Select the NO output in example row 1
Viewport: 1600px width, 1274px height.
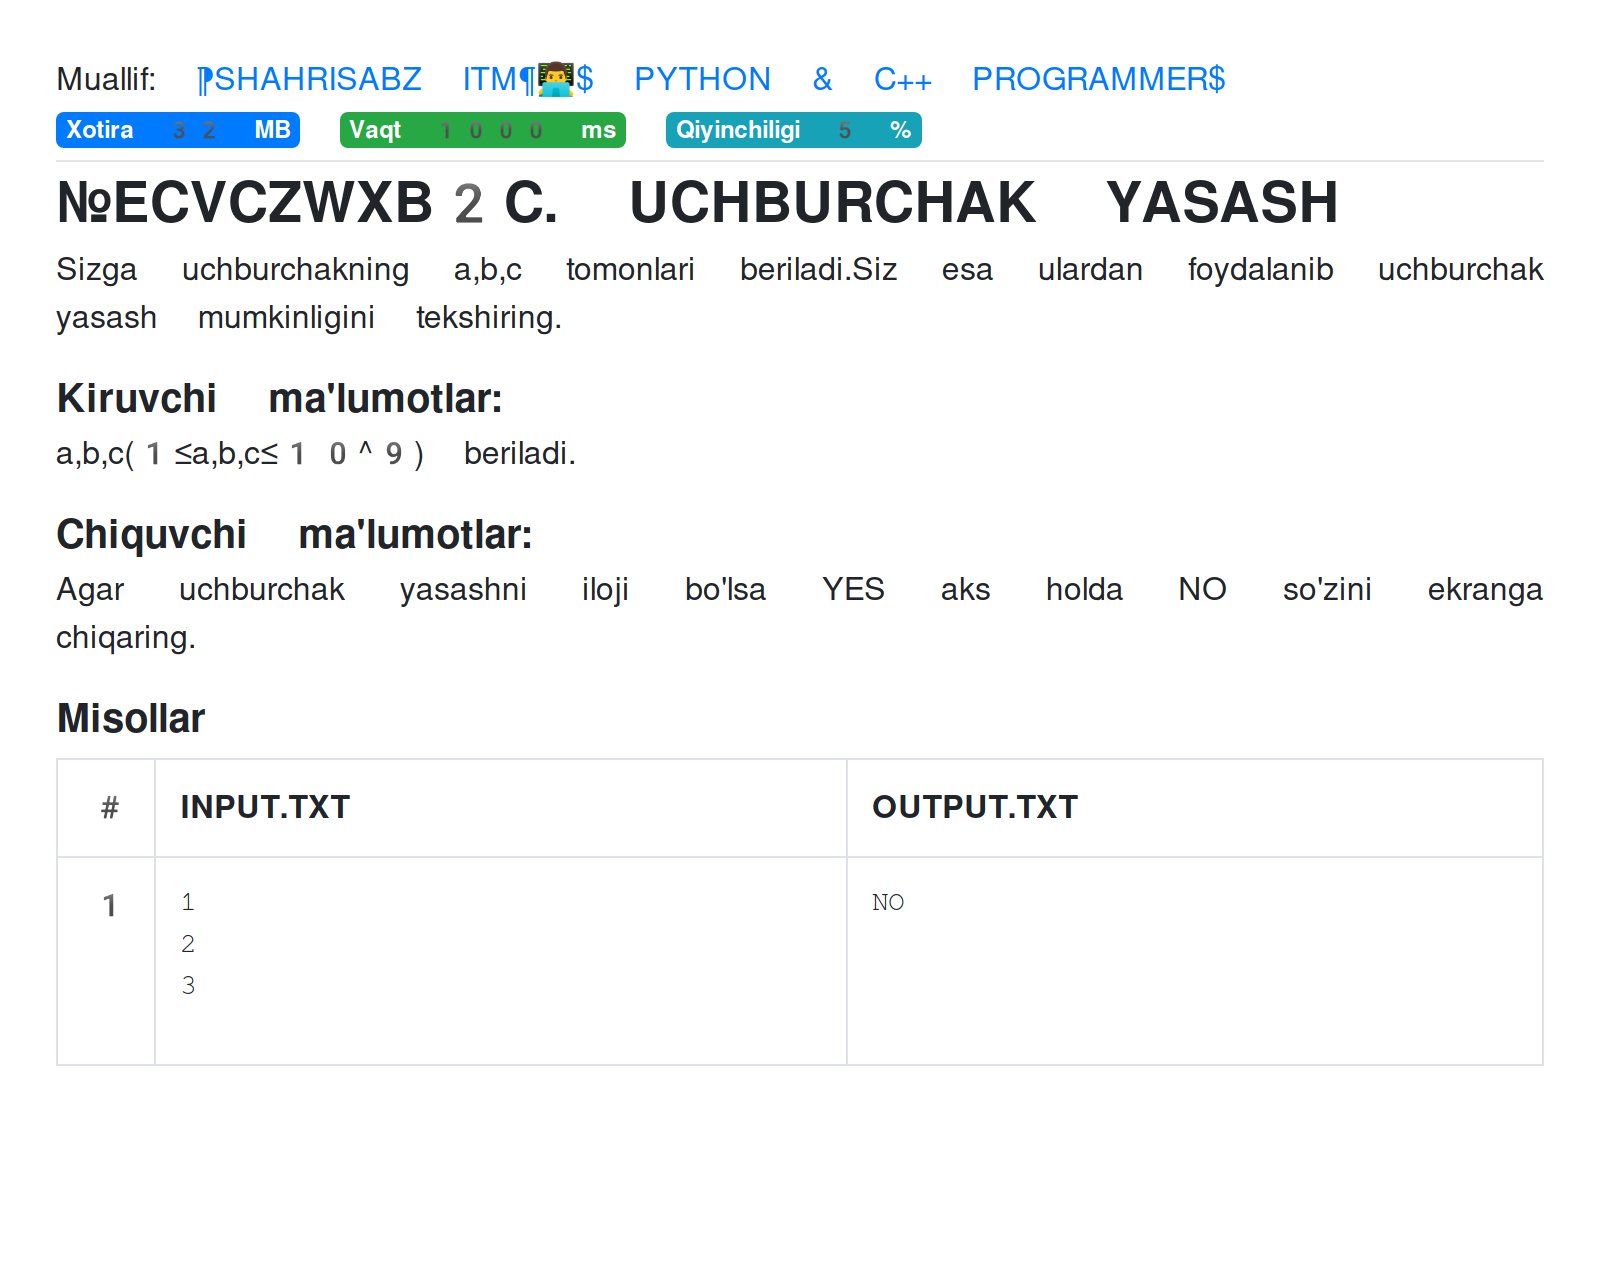889,901
